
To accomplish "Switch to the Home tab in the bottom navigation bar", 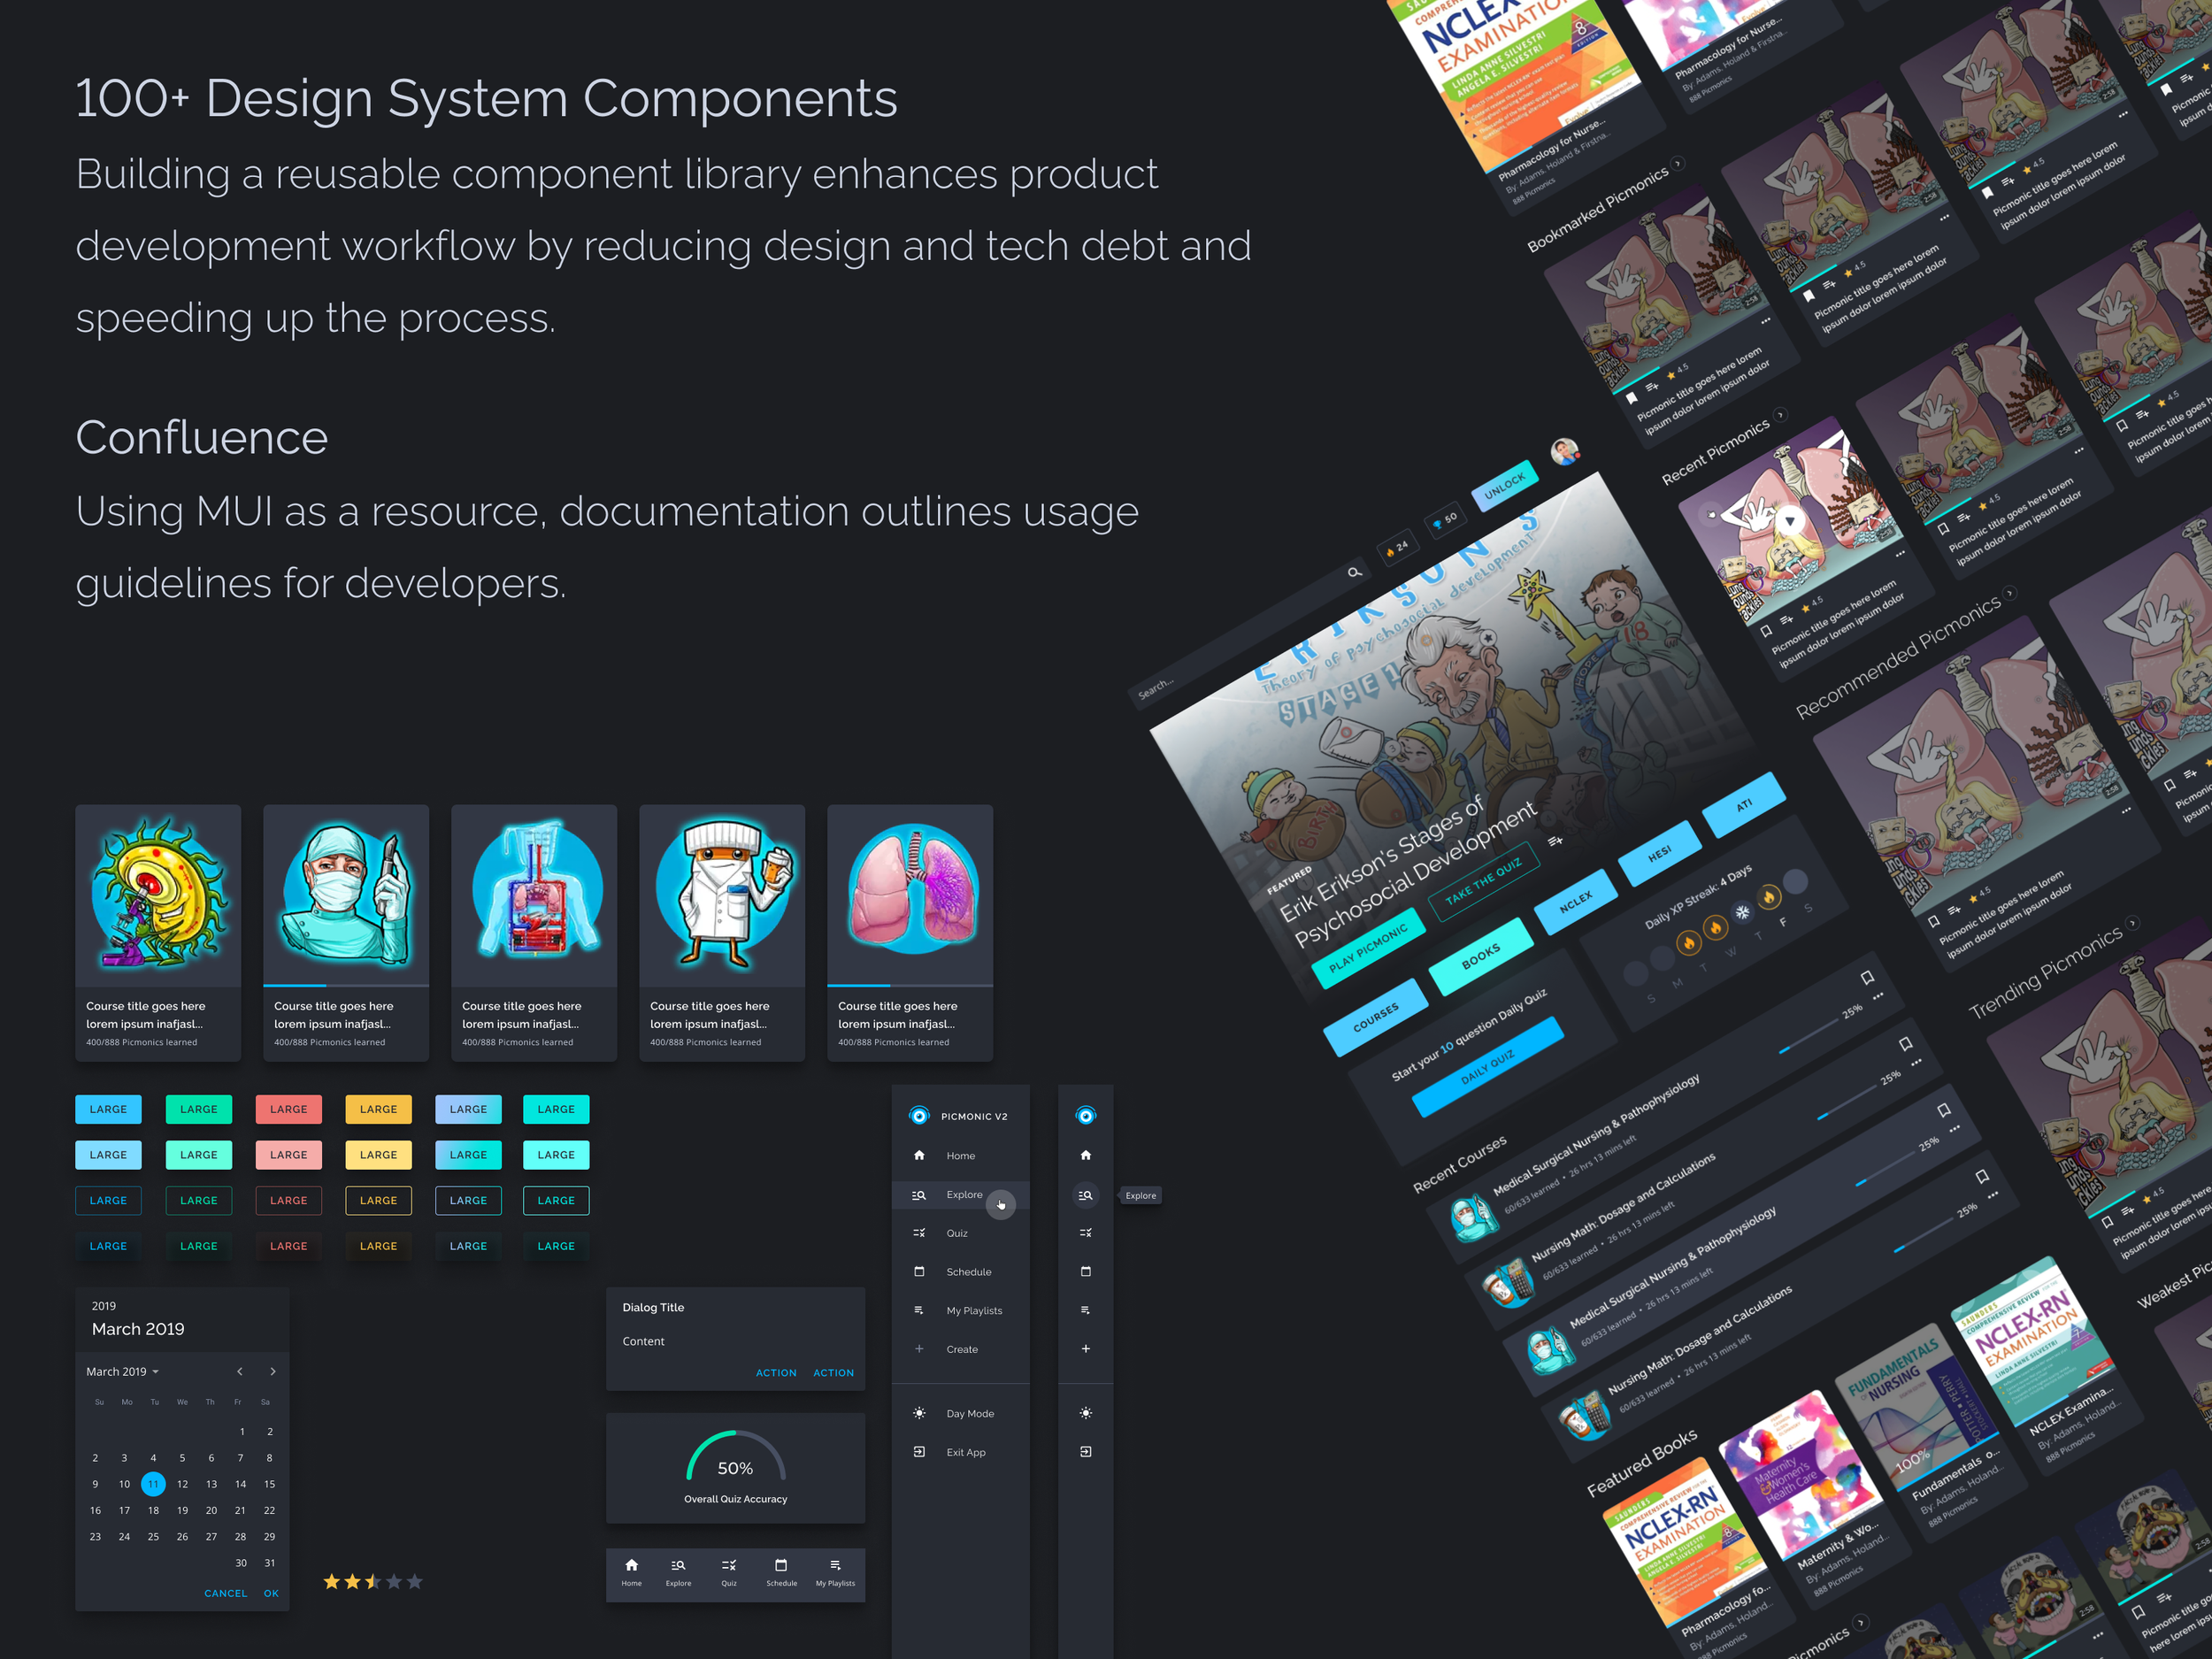I will (631, 1572).
